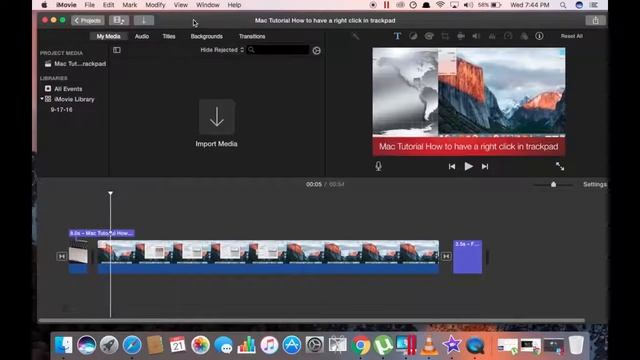The height and width of the screenshot is (360, 640).
Task: Open the Help menu
Action: click(234, 5)
